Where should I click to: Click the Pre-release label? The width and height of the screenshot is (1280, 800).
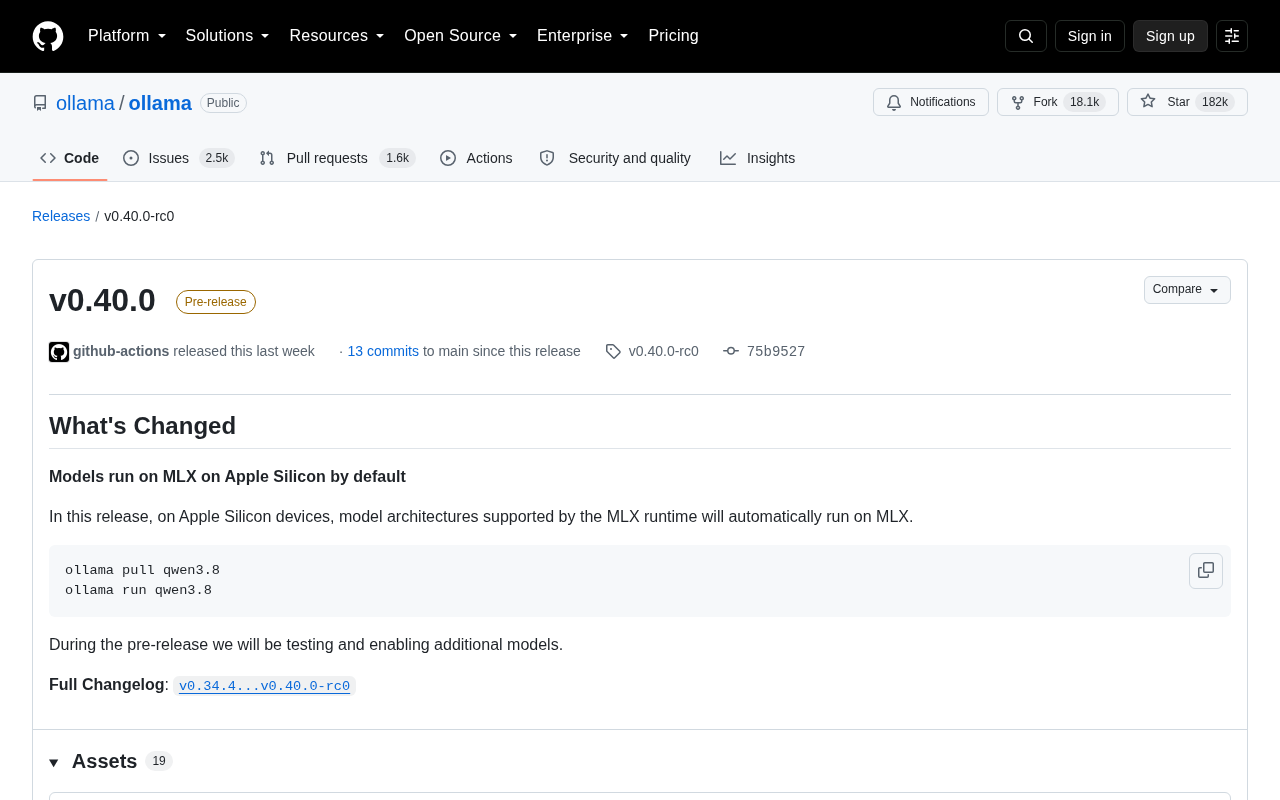coord(216,302)
